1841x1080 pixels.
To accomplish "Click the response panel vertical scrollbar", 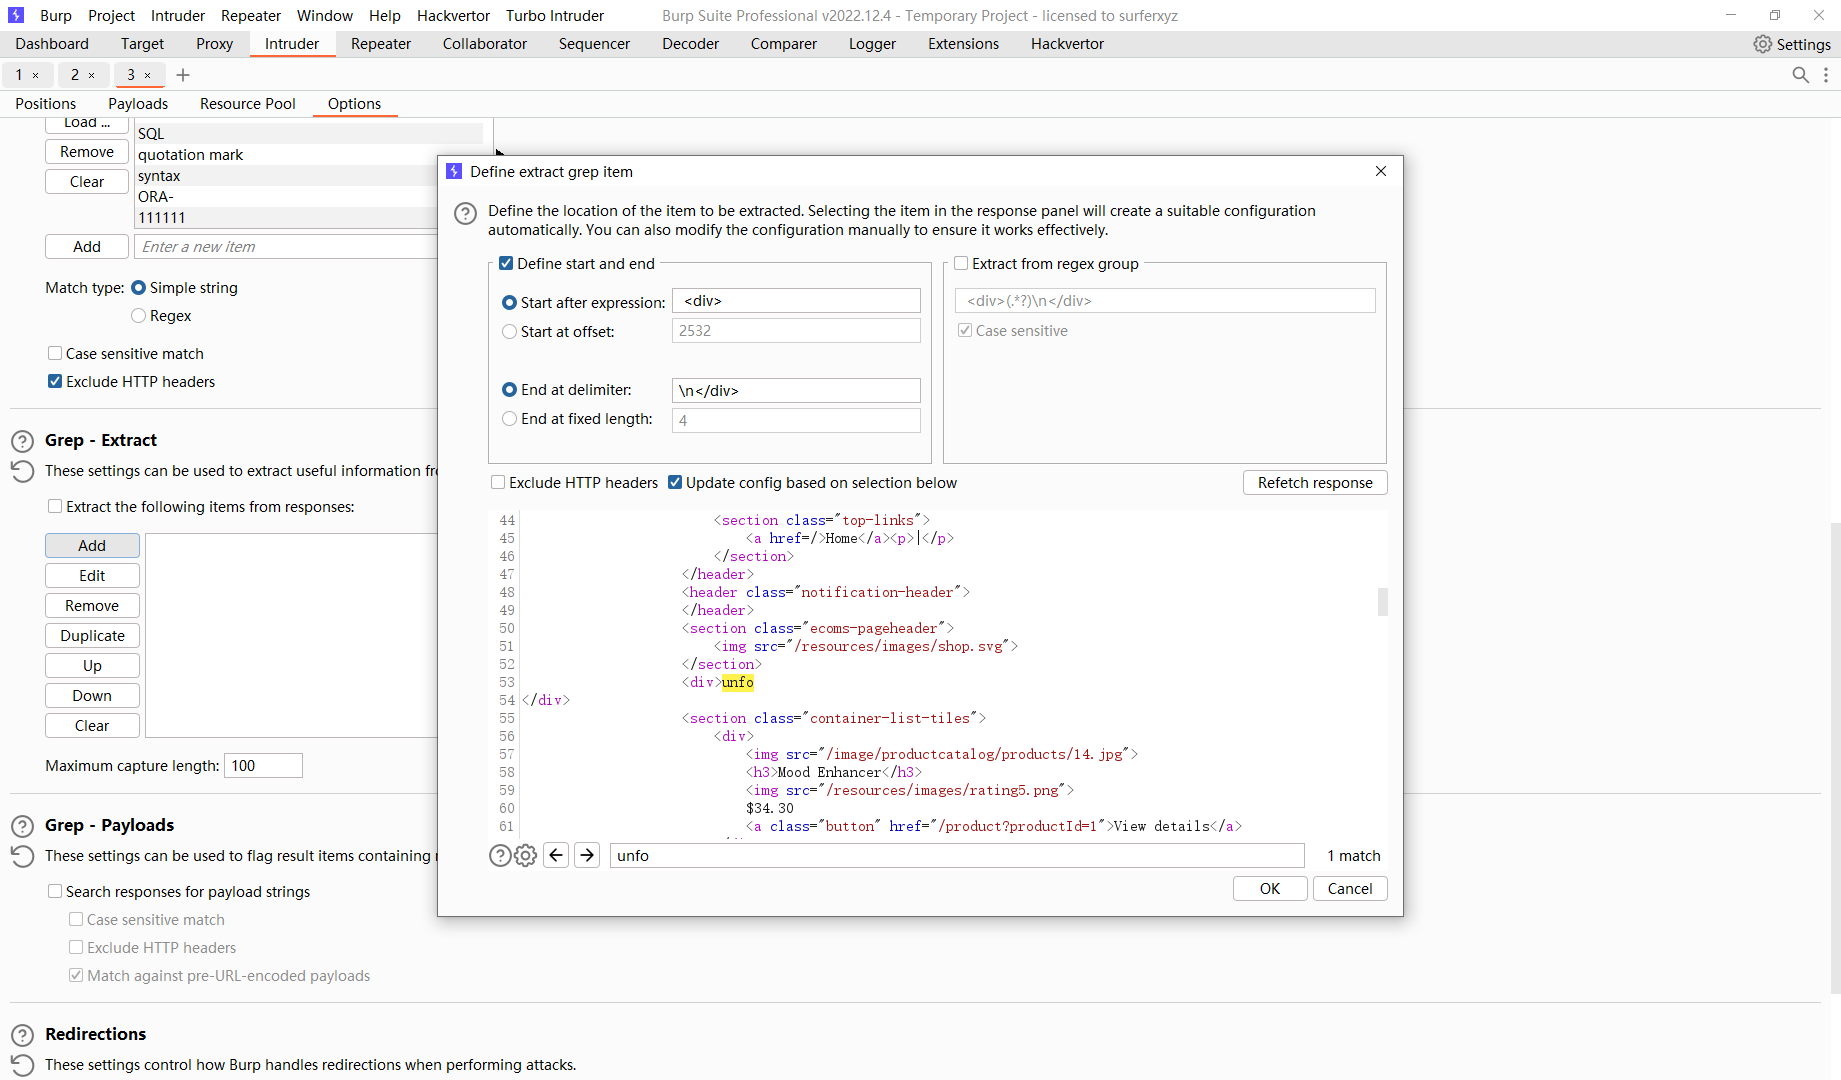I will tap(1382, 602).
